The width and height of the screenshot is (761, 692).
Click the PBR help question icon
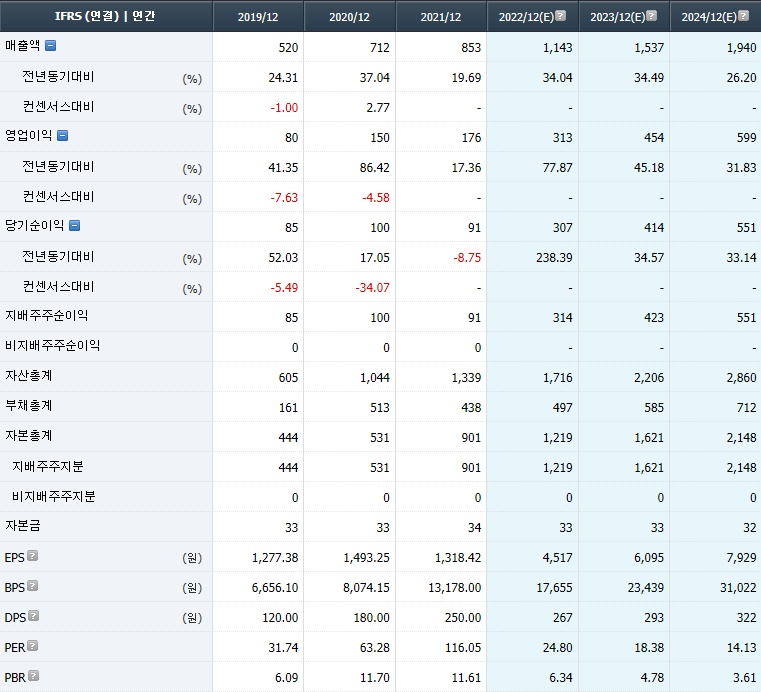[x=33, y=676]
